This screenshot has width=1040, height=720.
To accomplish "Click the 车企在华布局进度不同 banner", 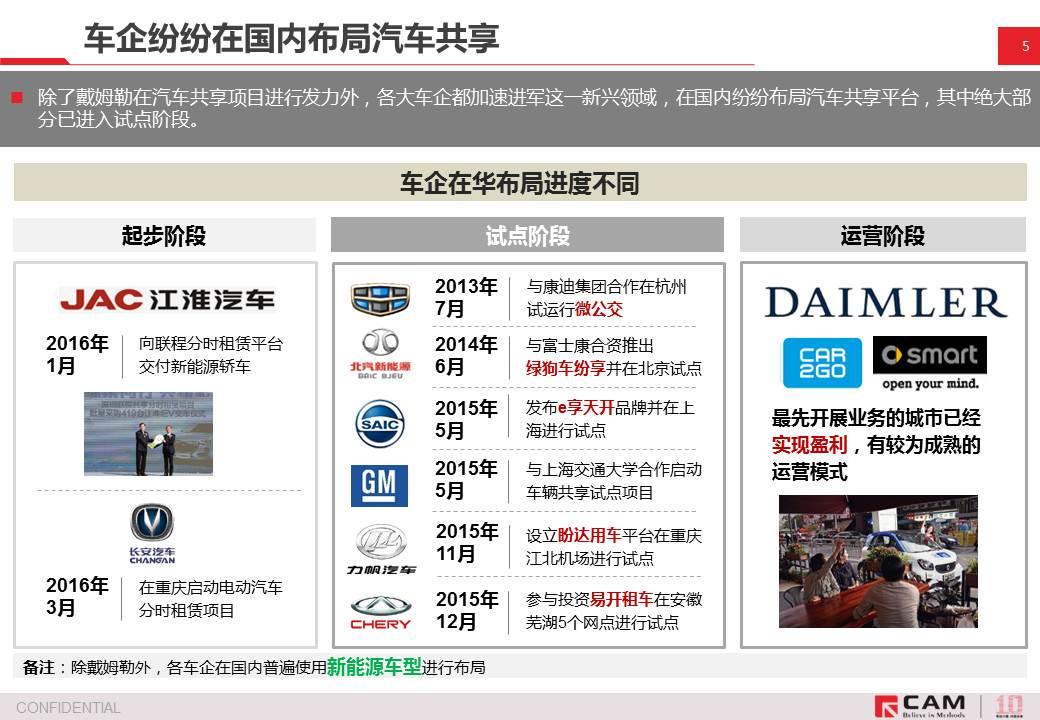I will (520, 183).
